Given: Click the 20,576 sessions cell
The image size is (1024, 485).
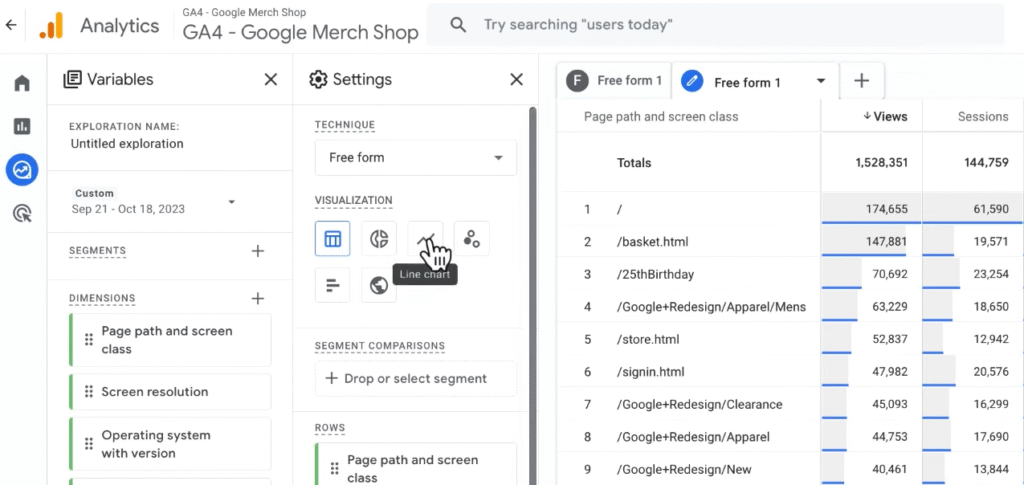Looking at the screenshot, I should [973, 371].
